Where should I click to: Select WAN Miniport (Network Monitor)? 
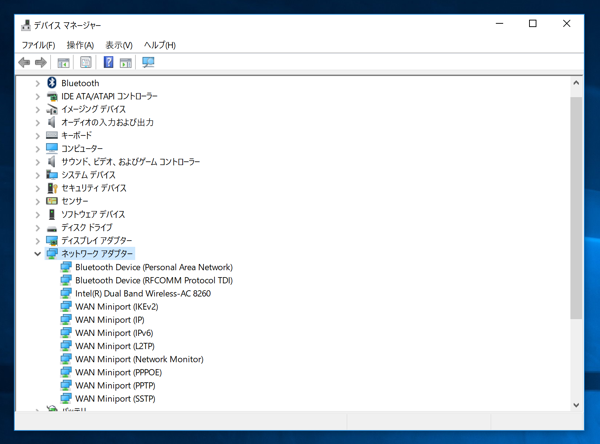(139, 359)
